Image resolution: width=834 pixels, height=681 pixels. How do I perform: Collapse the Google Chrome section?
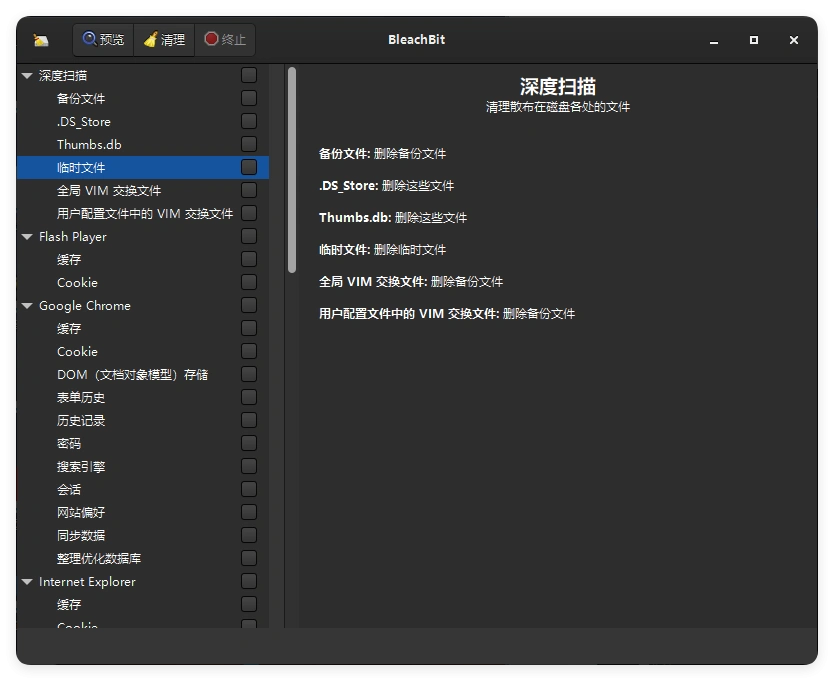click(26, 305)
